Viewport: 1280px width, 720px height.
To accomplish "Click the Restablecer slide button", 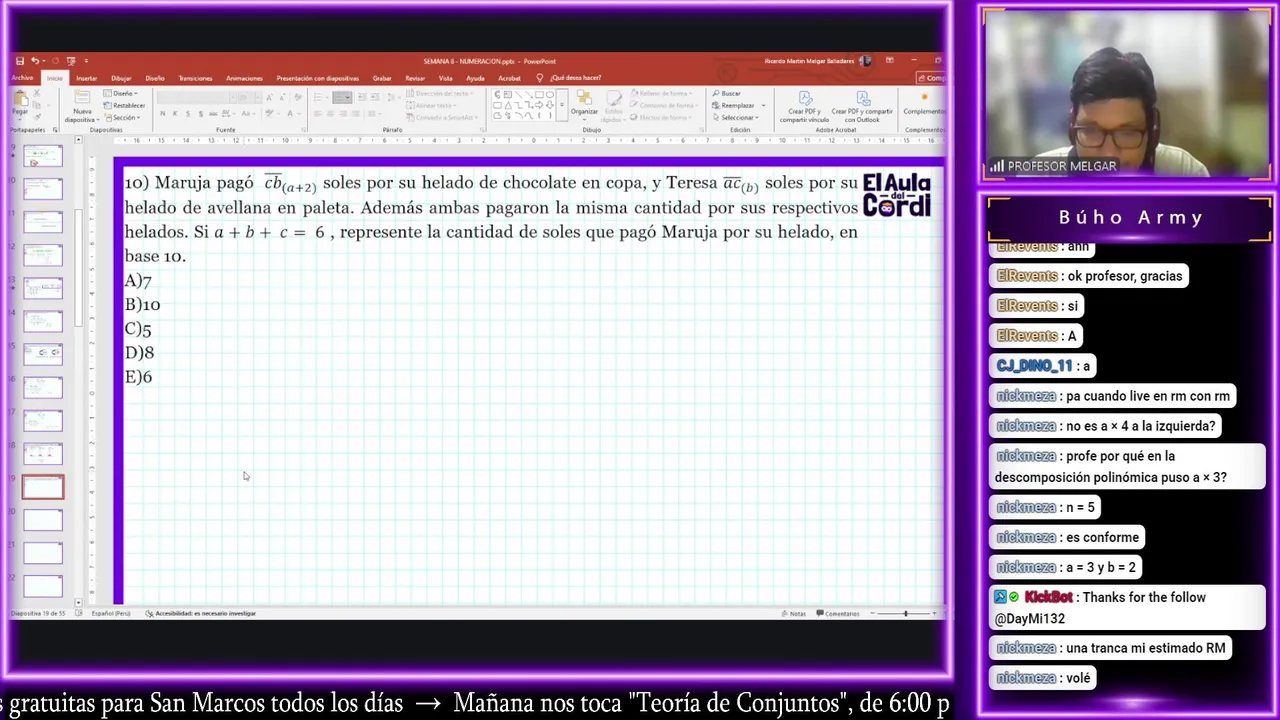I will (x=124, y=105).
